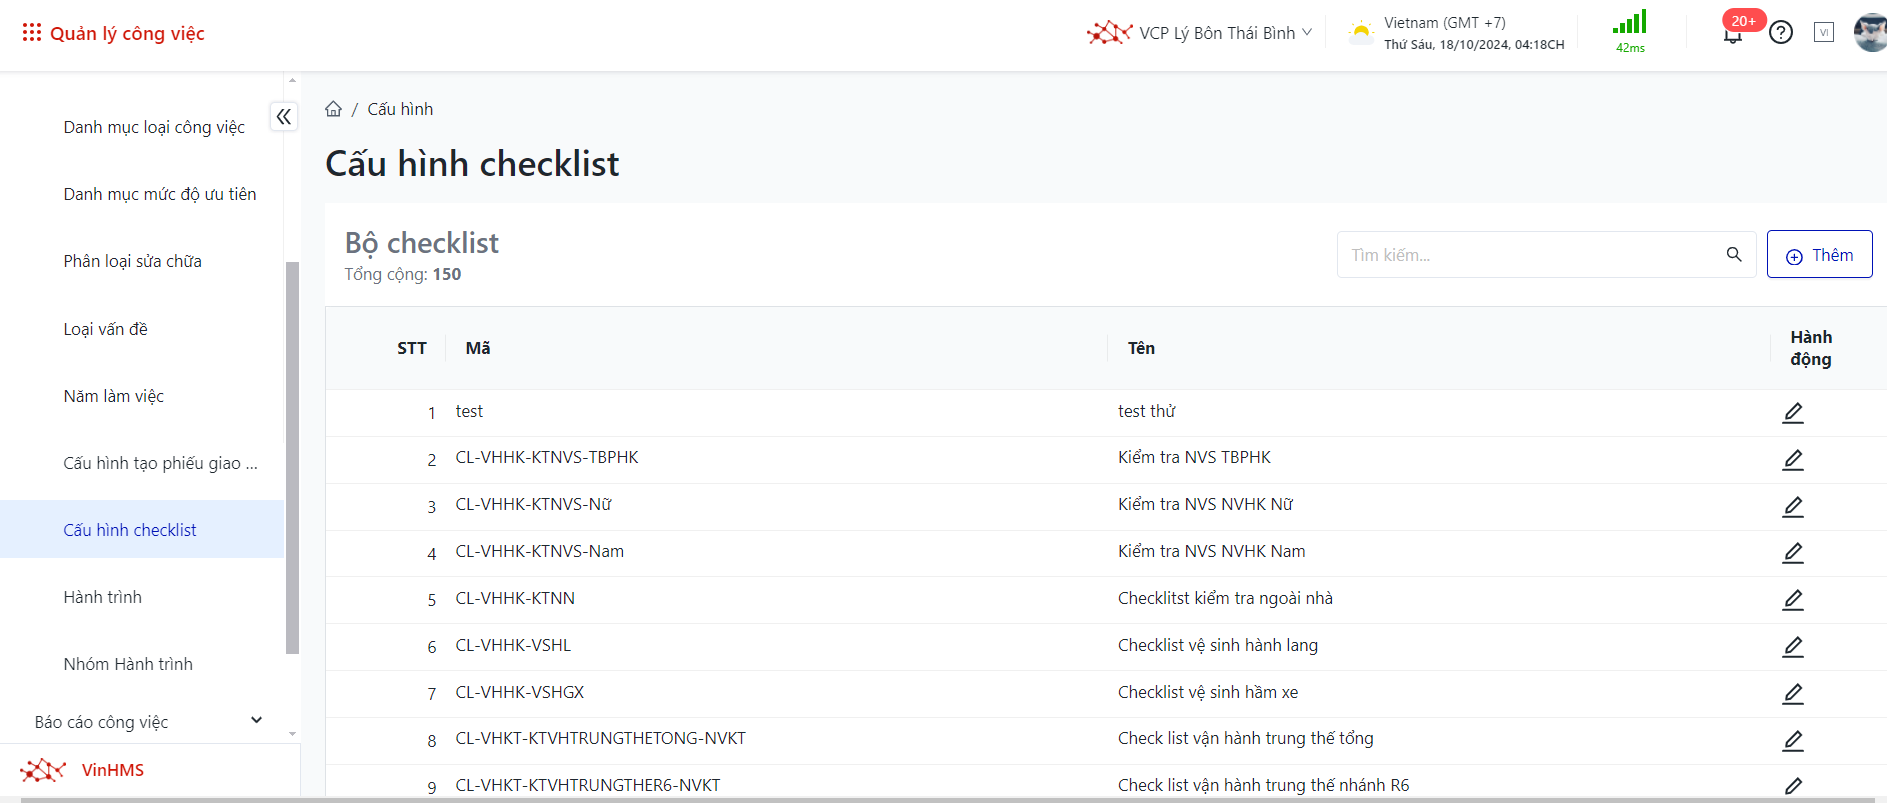Click the CL-VHHK-VSHL code cell

[513, 645]
